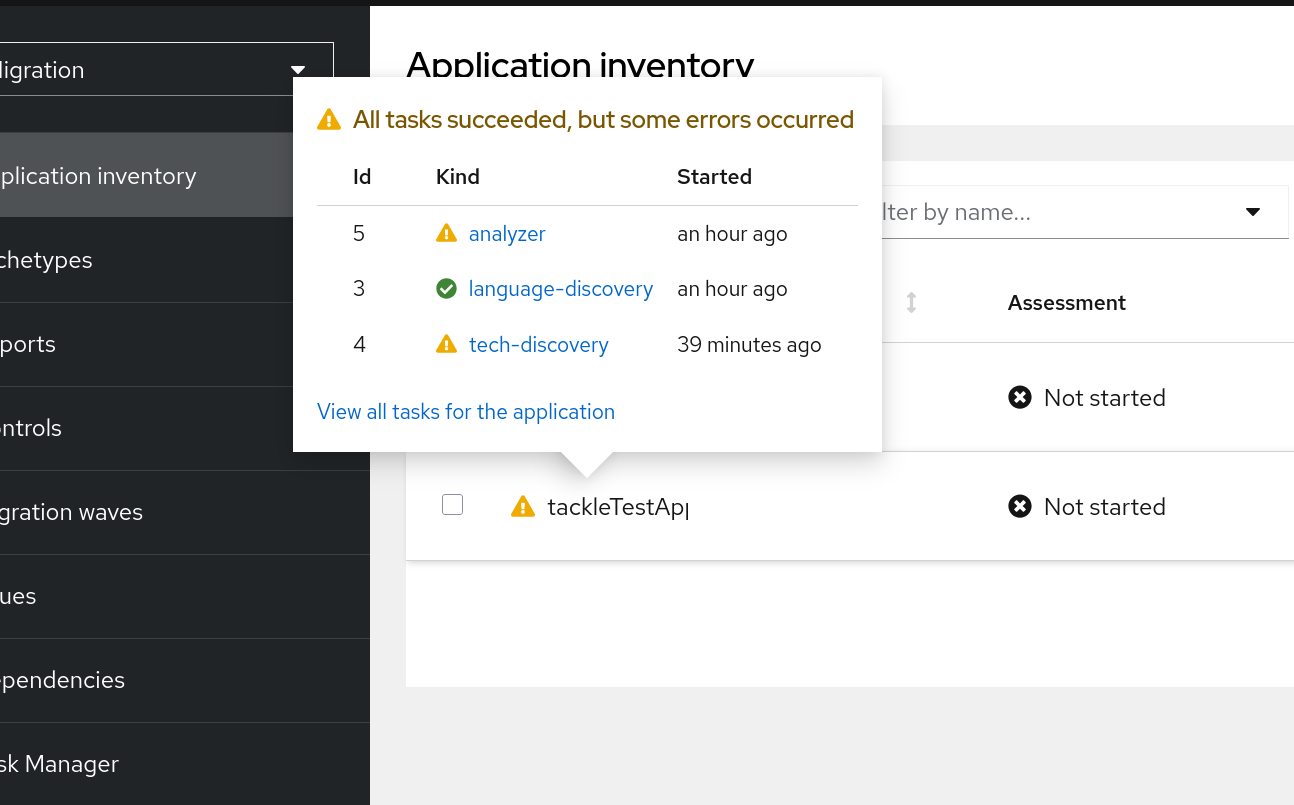Open the analyzer task link
This screenshot has height=805, width=1294.
[x=507, y=234]
